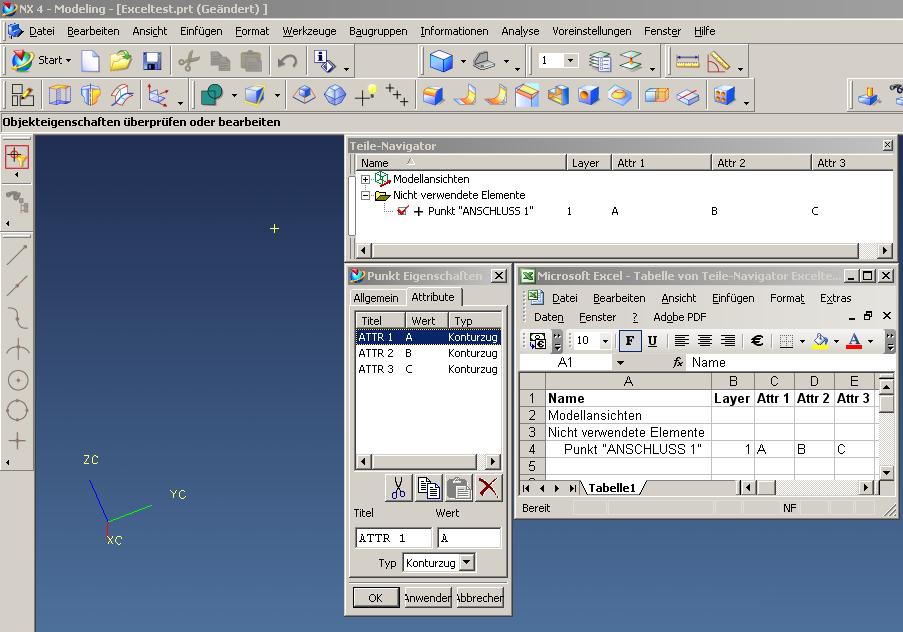
Task: Open the Excel Extras menu
Action: (x=836, y=298)
